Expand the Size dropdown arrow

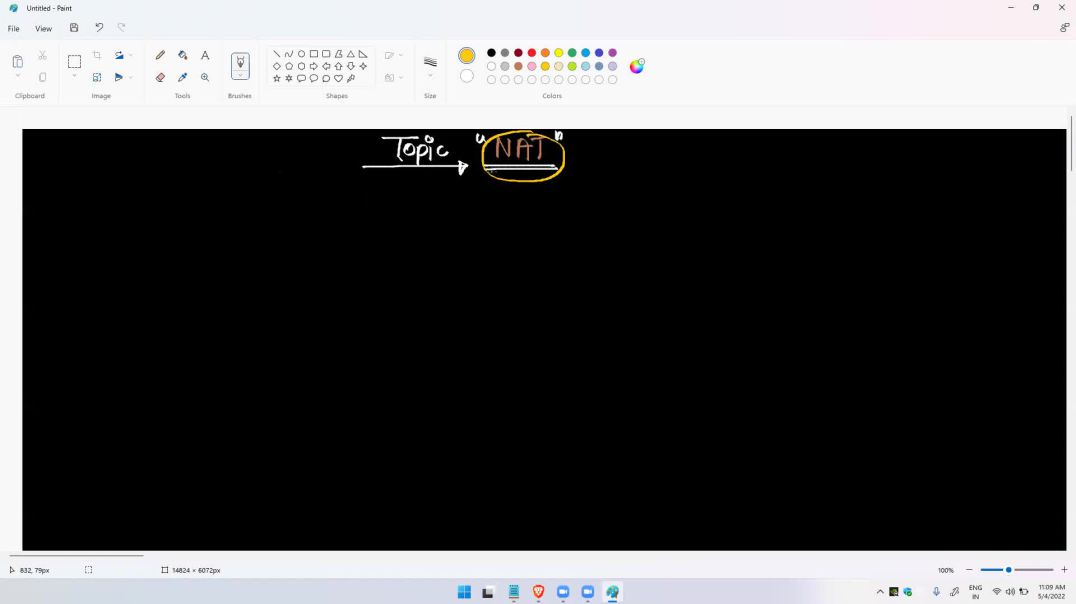[430, 76]
